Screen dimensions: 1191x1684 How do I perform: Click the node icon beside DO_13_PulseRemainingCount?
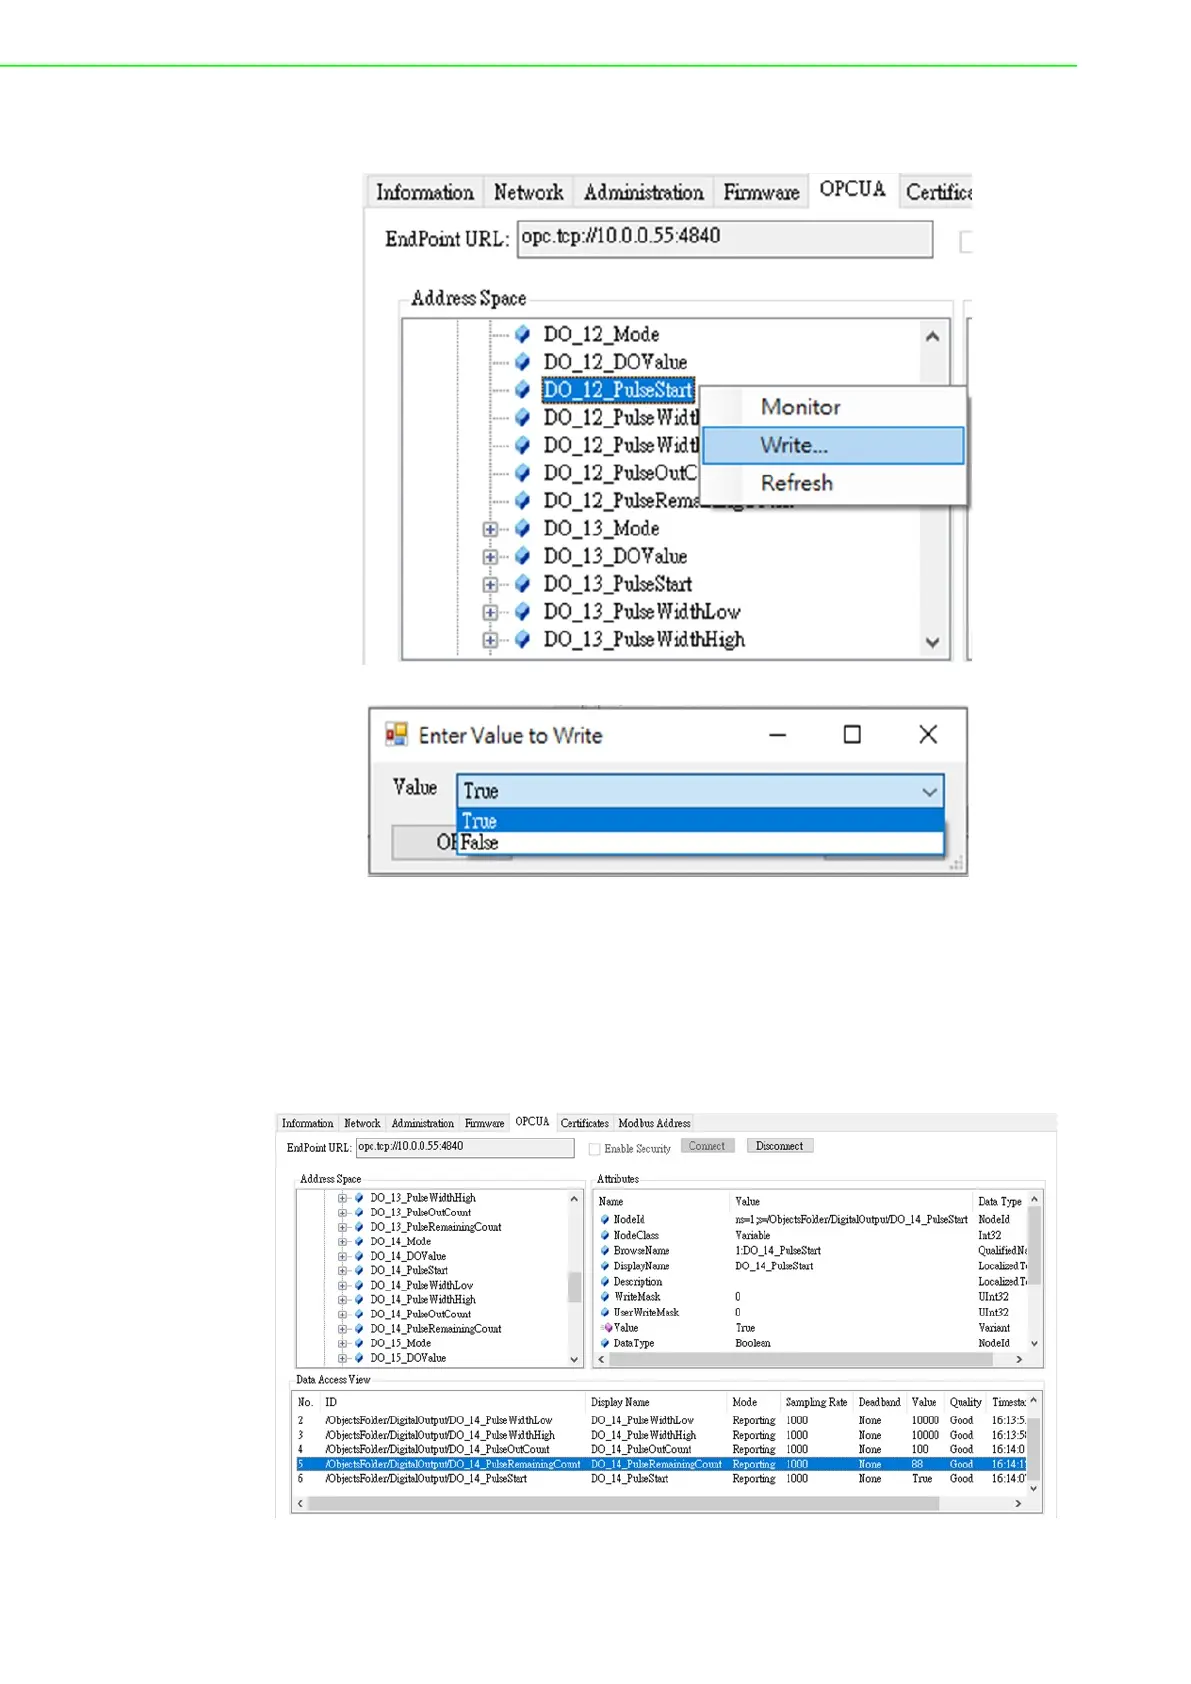pyautogui.click(x=359, y=1227)
